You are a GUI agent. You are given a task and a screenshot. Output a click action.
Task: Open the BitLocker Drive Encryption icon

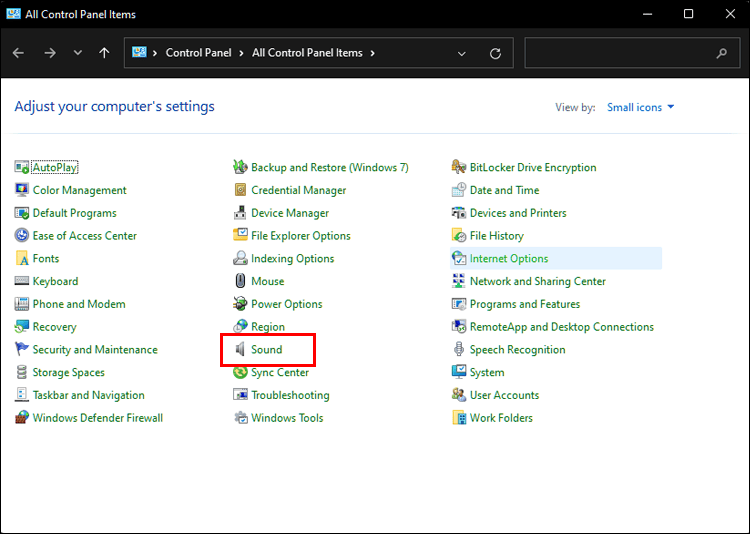459,167
